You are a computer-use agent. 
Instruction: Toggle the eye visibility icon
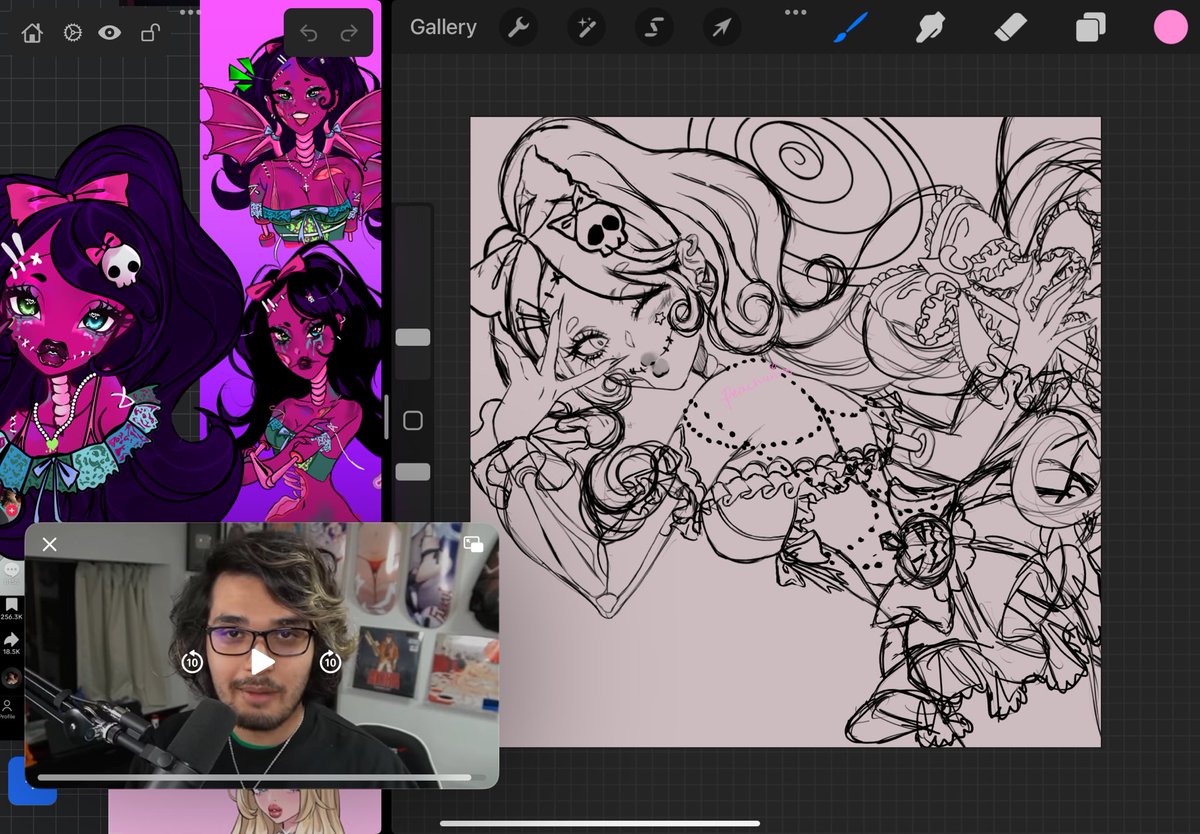tap(109, 34)
